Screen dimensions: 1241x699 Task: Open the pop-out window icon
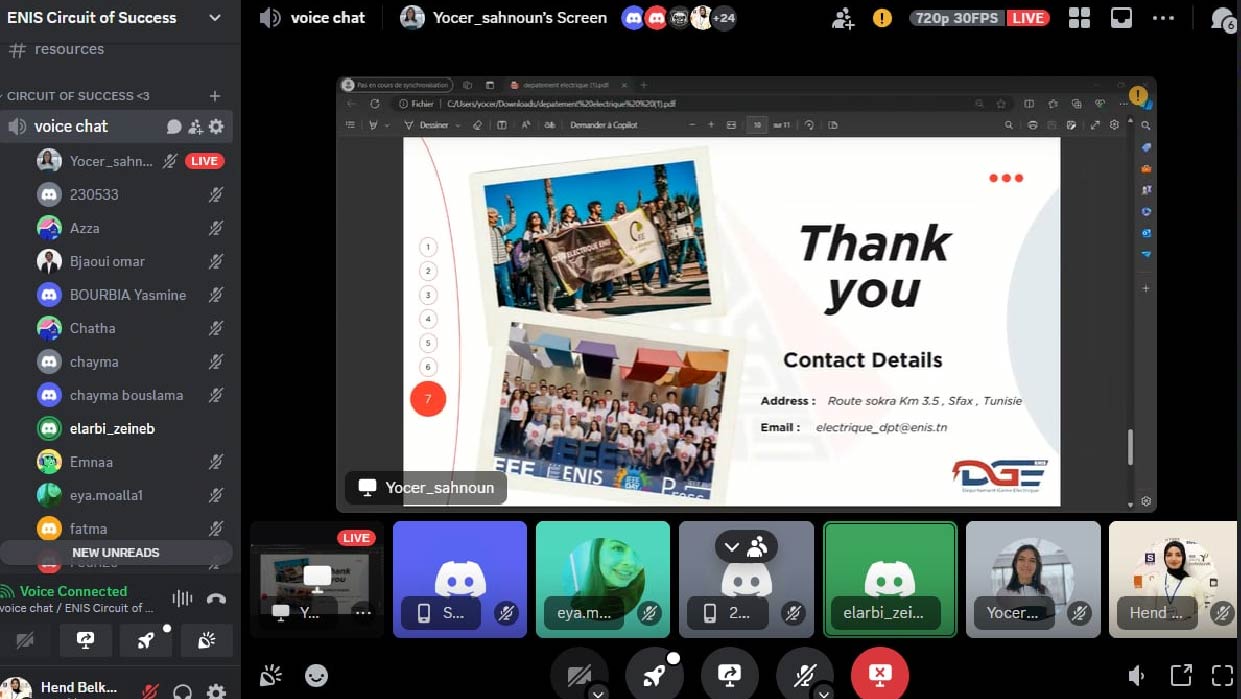1181,676
